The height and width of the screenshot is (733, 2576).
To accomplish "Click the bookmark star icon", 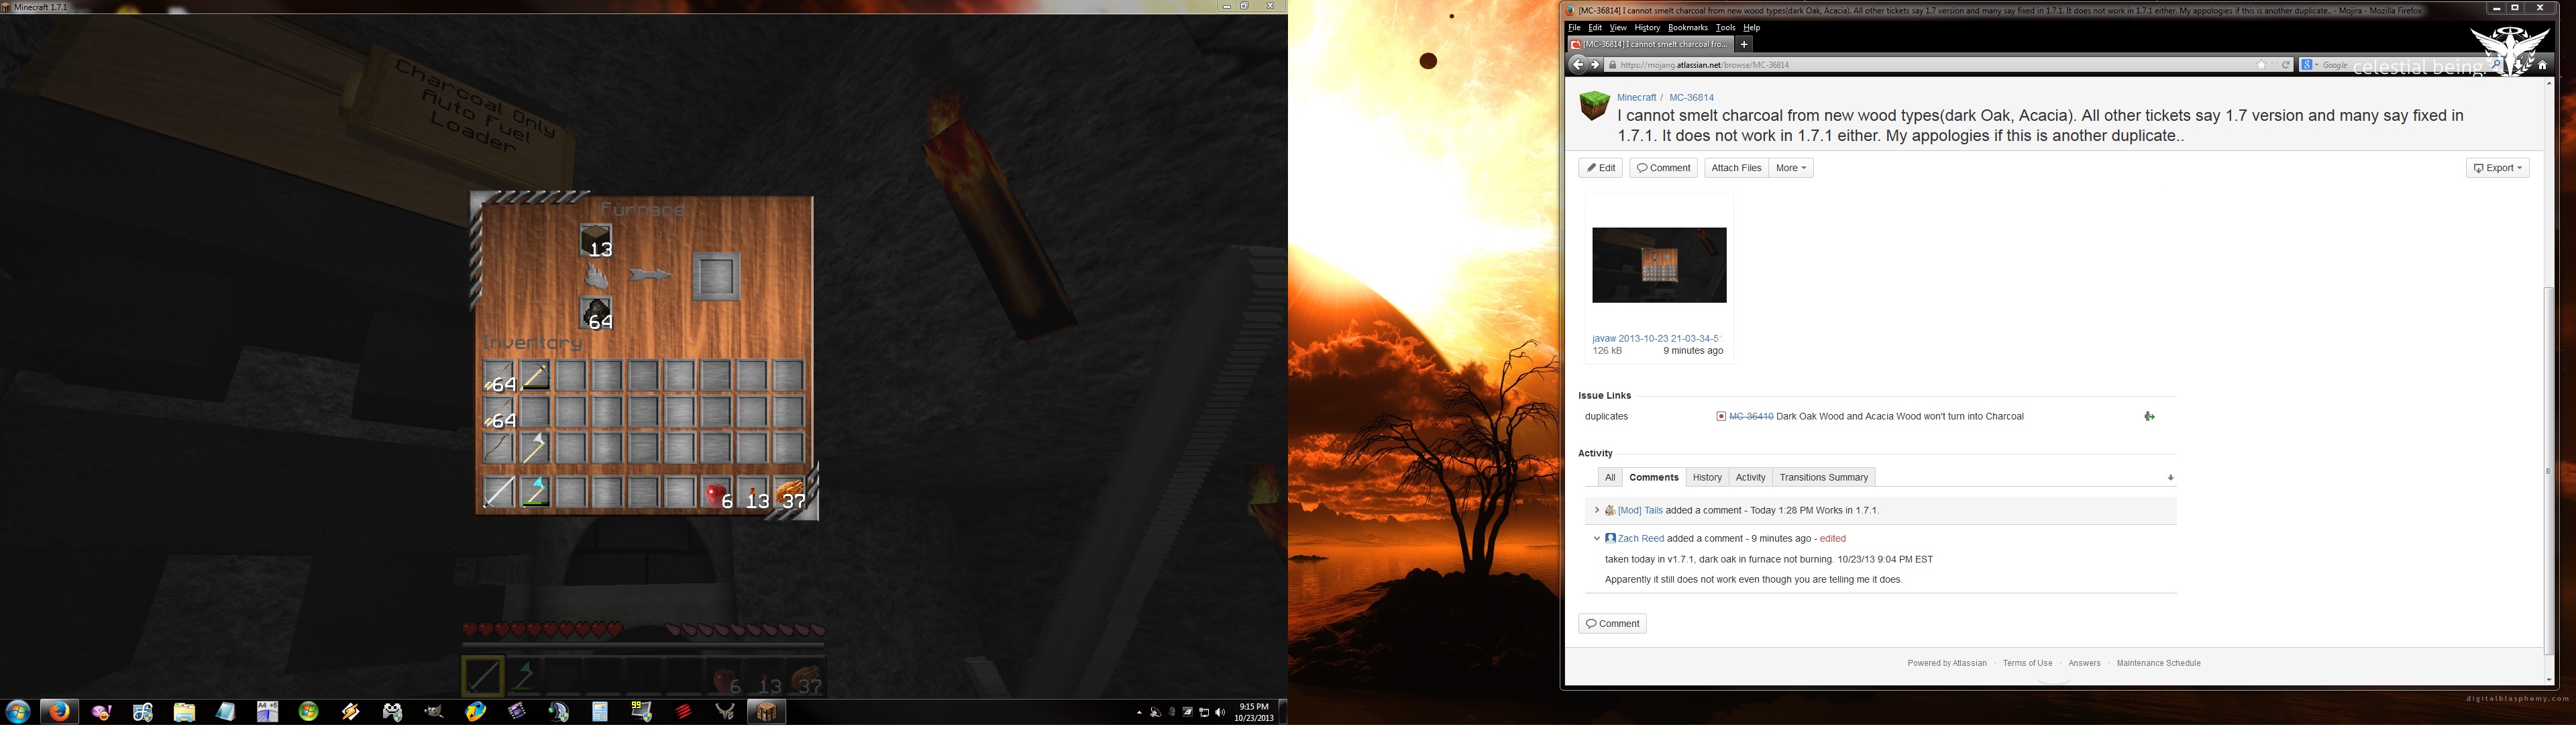I will [x=2261, y=65].
